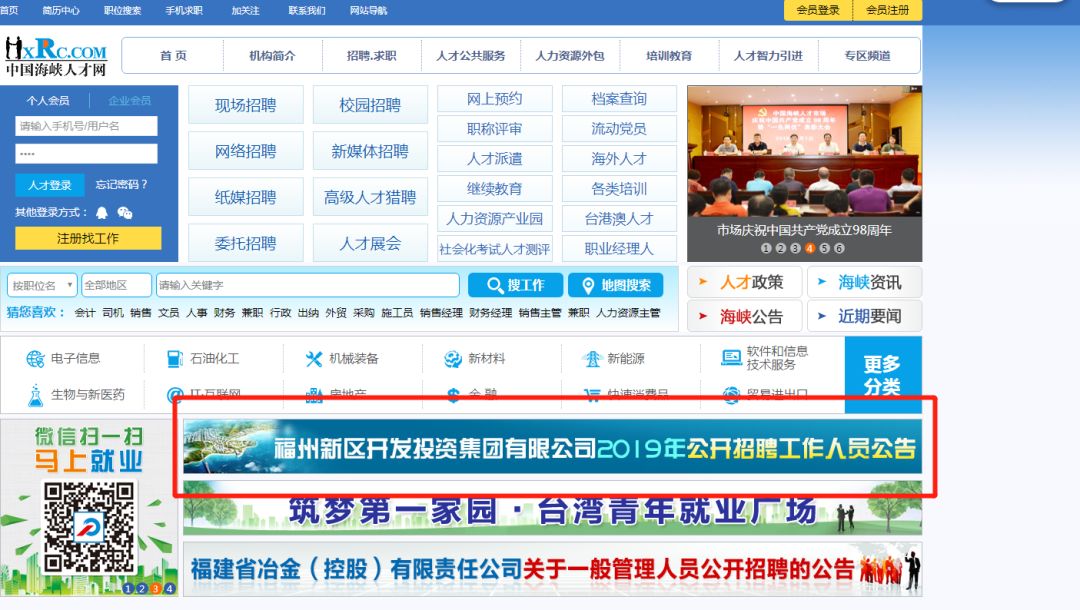The image size is (1080, 610).
Task: Open the 电子信息 industry globe icon
Action: pos(36,359)
